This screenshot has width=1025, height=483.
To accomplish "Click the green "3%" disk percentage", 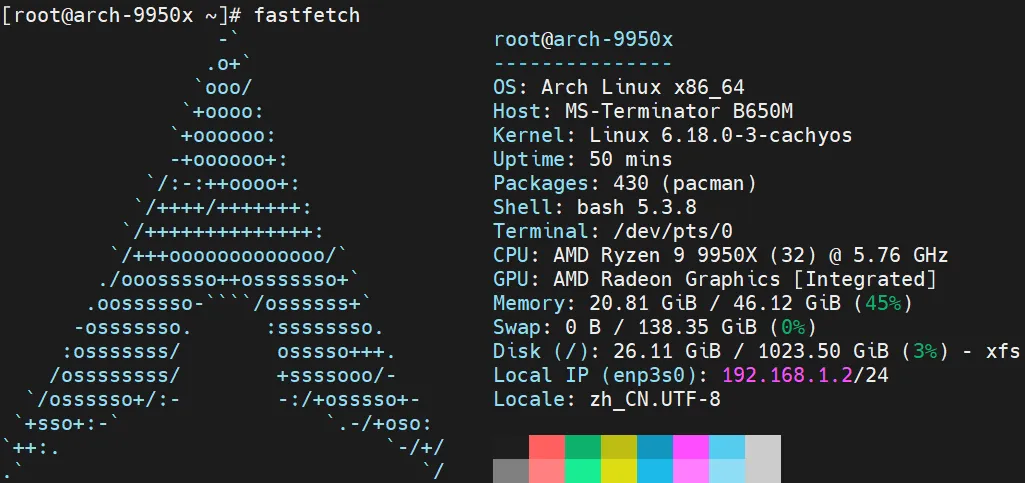I will pos(924,351).
